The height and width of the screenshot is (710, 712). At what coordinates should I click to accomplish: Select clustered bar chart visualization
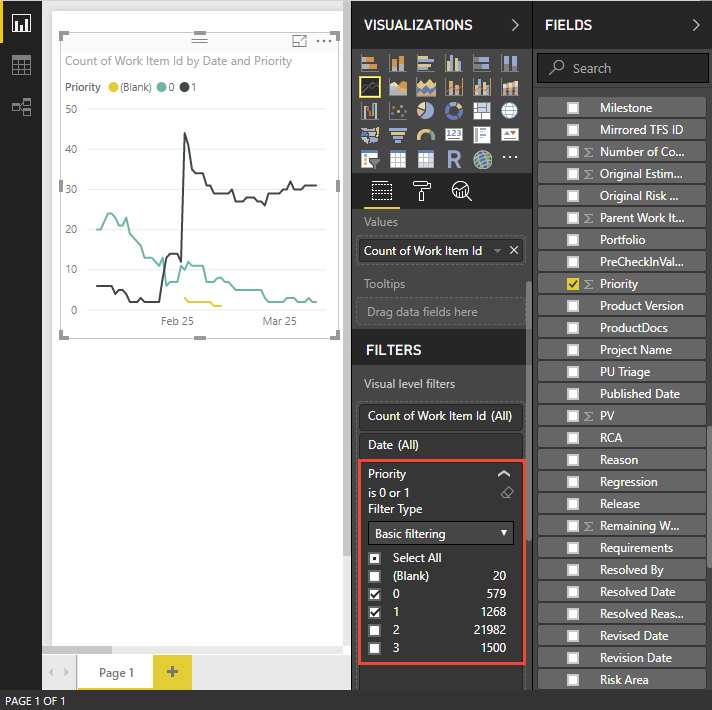pyautogui.click(x=425, y=63)
